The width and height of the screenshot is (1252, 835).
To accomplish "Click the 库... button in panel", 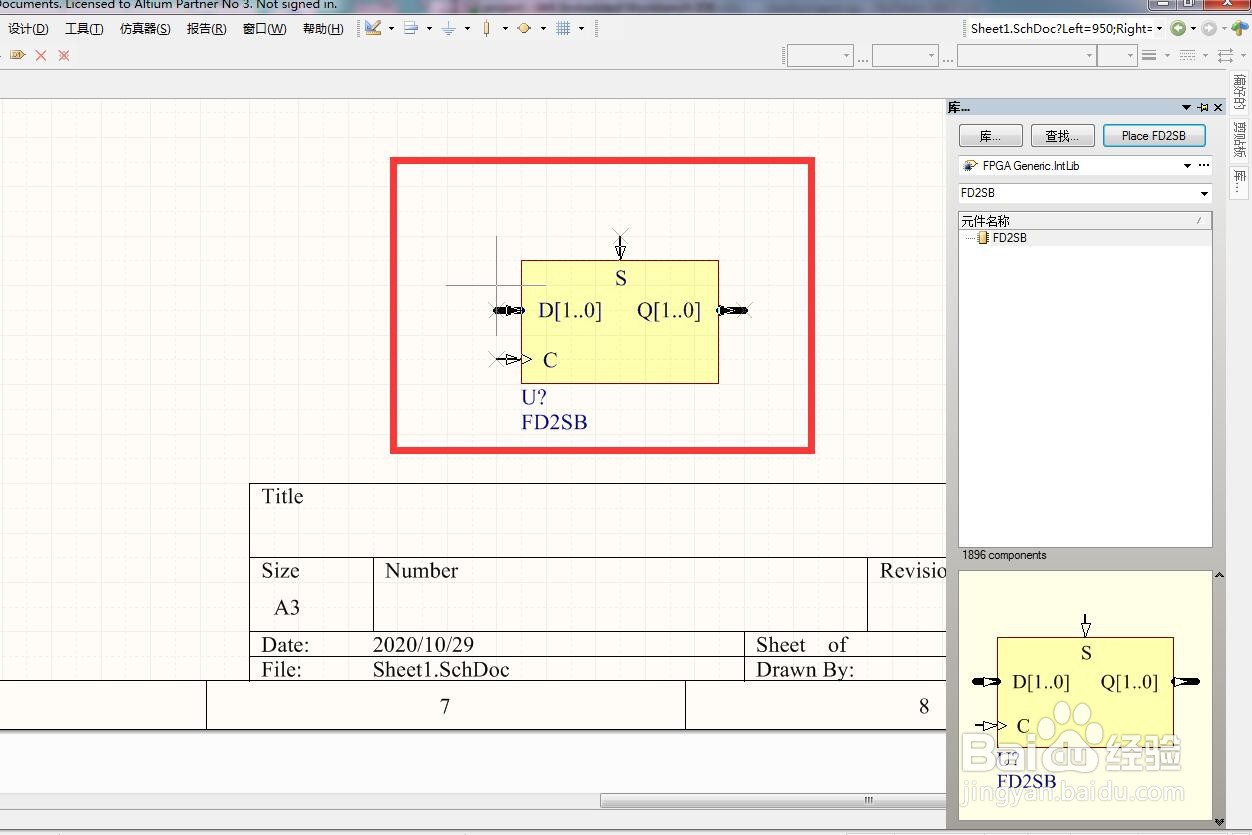I will [x=991, y=136].
